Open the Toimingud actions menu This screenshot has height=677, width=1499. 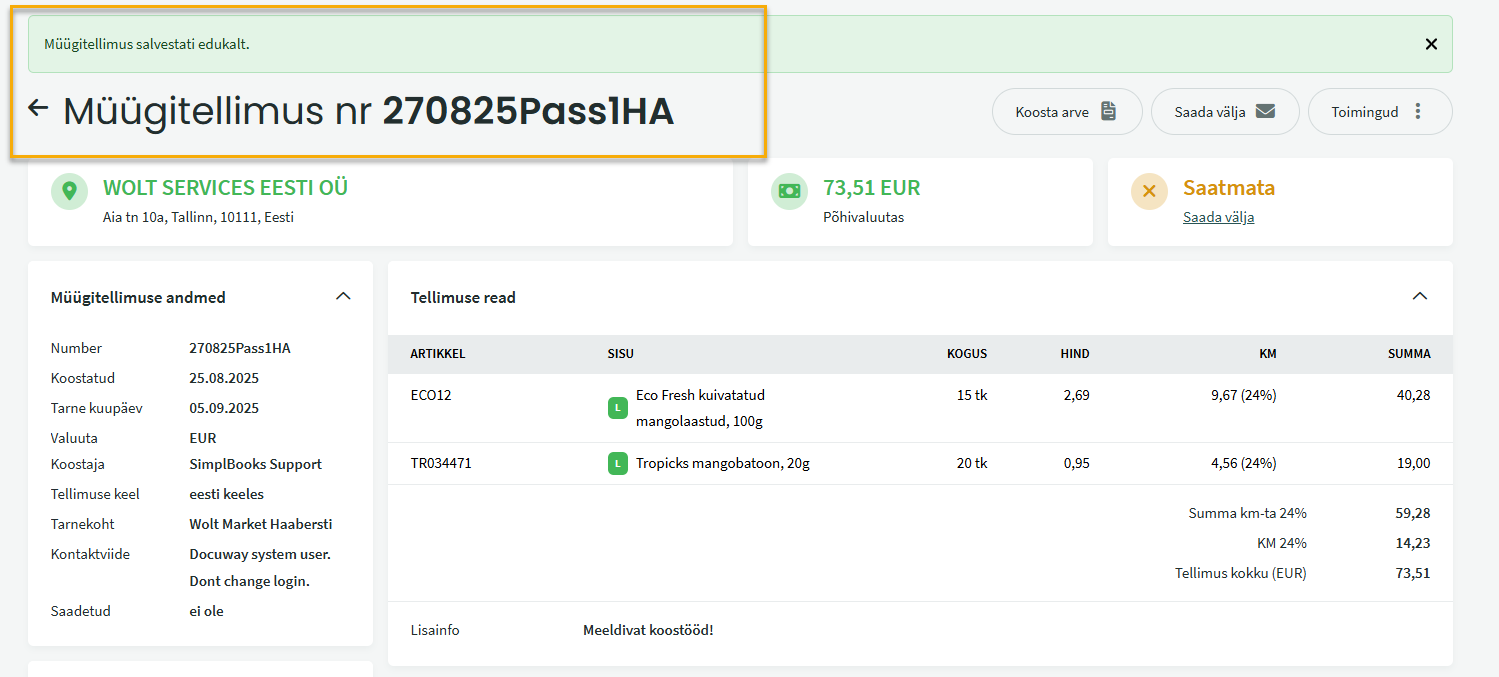coord(1379,112)
